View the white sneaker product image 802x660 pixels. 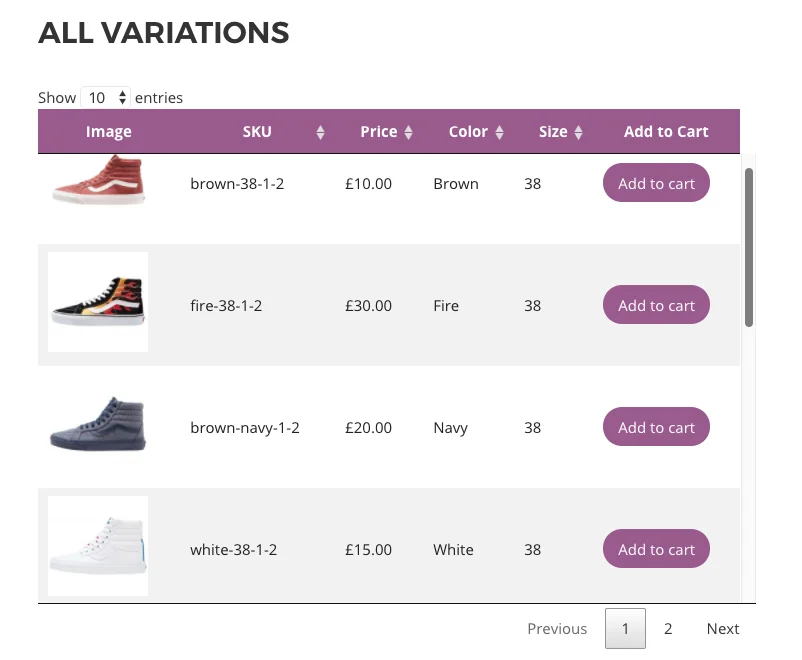pyautogui.click(x=97, y=545)
